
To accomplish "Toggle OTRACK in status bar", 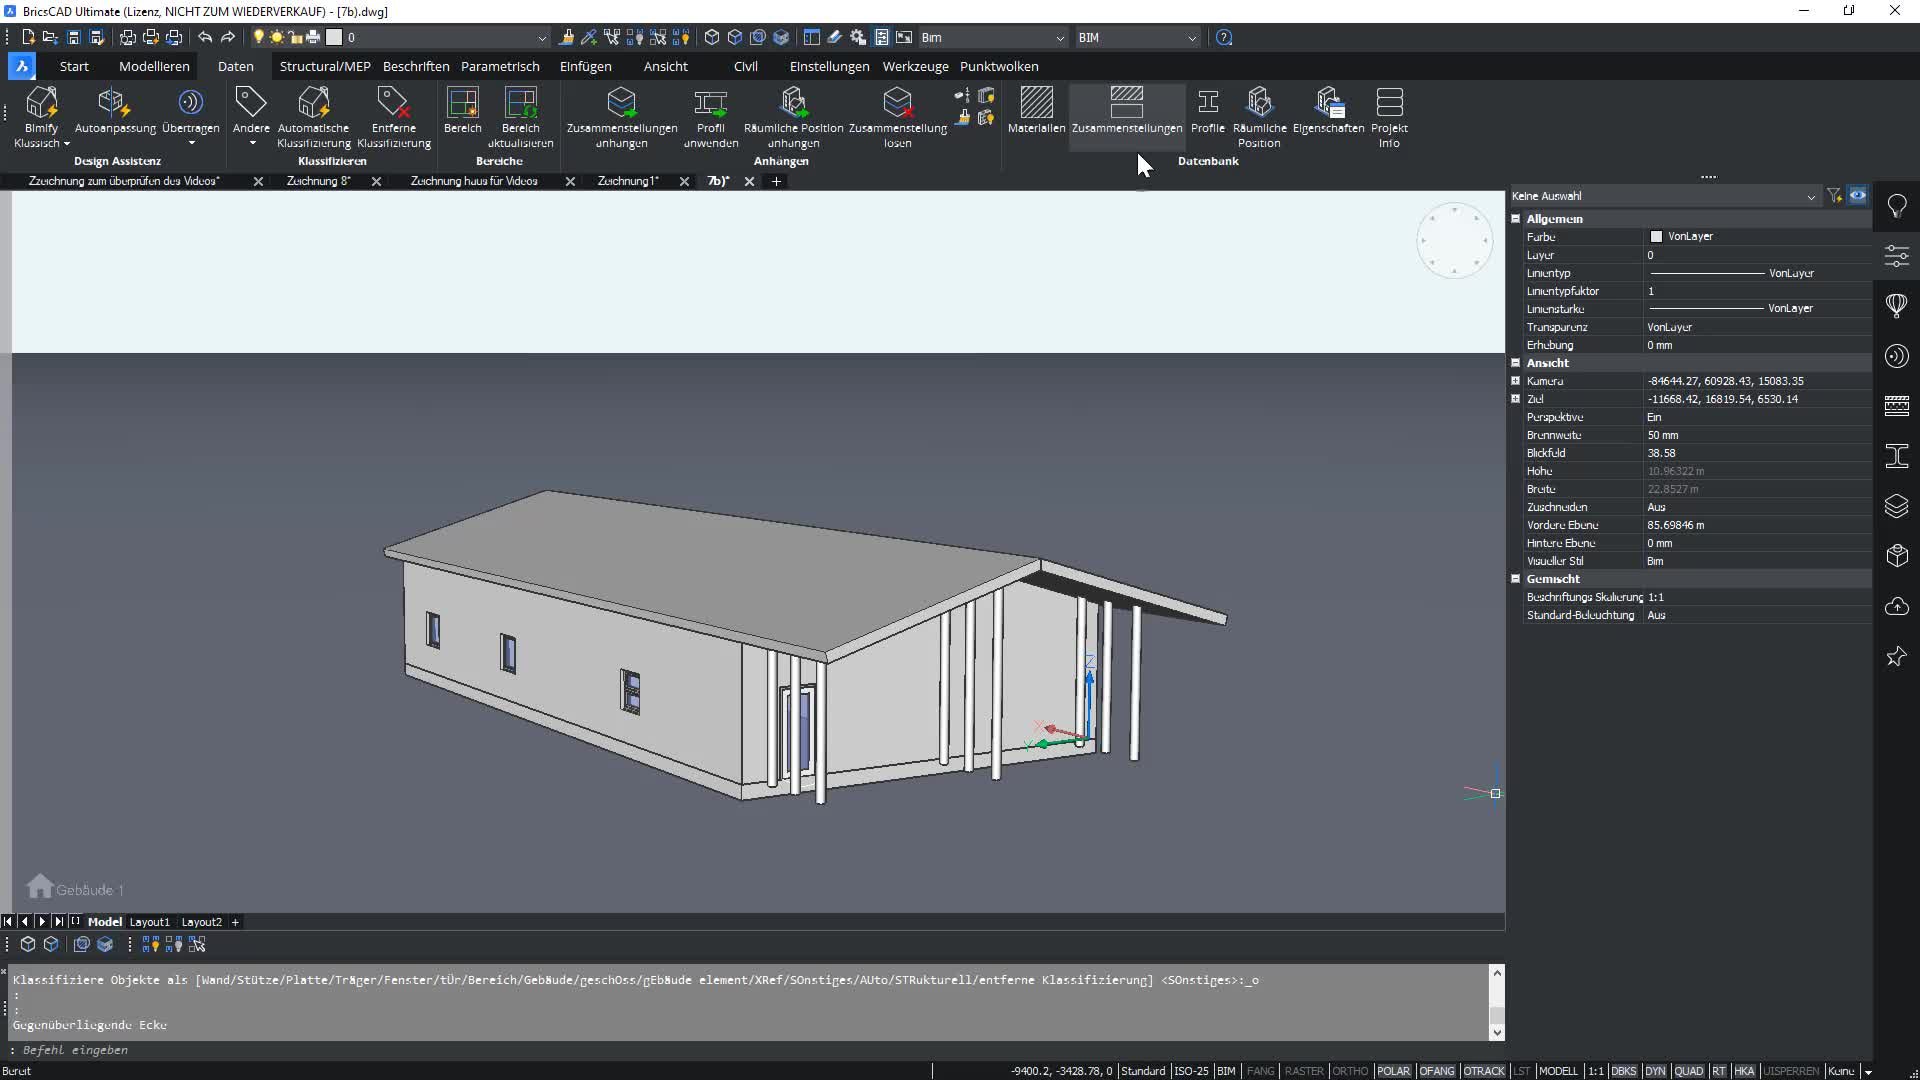I will tap(1484, 1071).
